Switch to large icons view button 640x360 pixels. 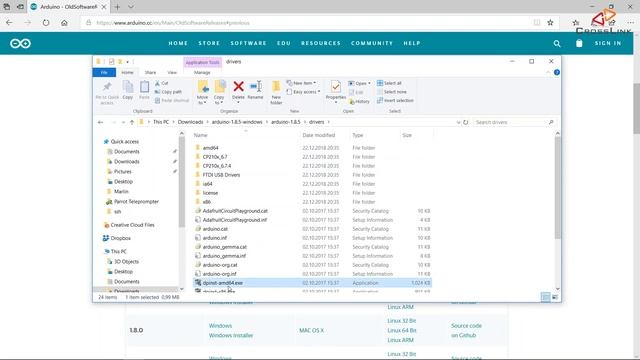pyautogui.click(x=555, y=297)
